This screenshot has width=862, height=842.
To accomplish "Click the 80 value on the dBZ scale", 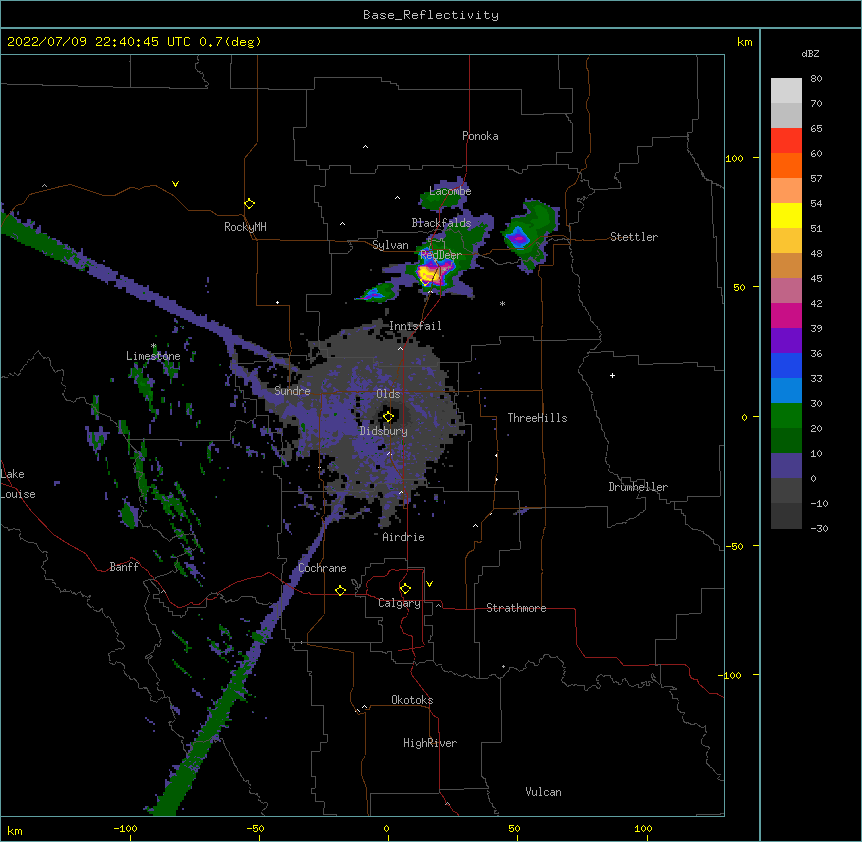I will point(816,79).
